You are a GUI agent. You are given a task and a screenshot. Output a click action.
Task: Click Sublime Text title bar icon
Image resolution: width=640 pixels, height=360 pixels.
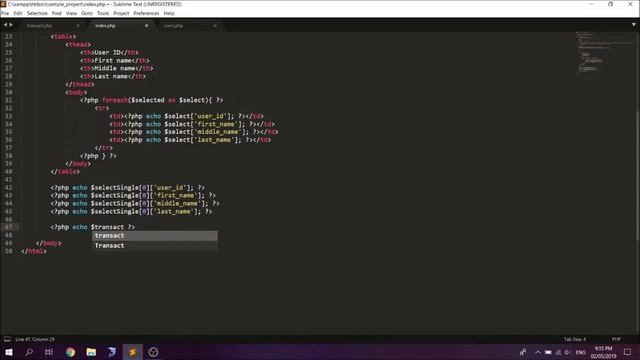click(x=3, y=4)
